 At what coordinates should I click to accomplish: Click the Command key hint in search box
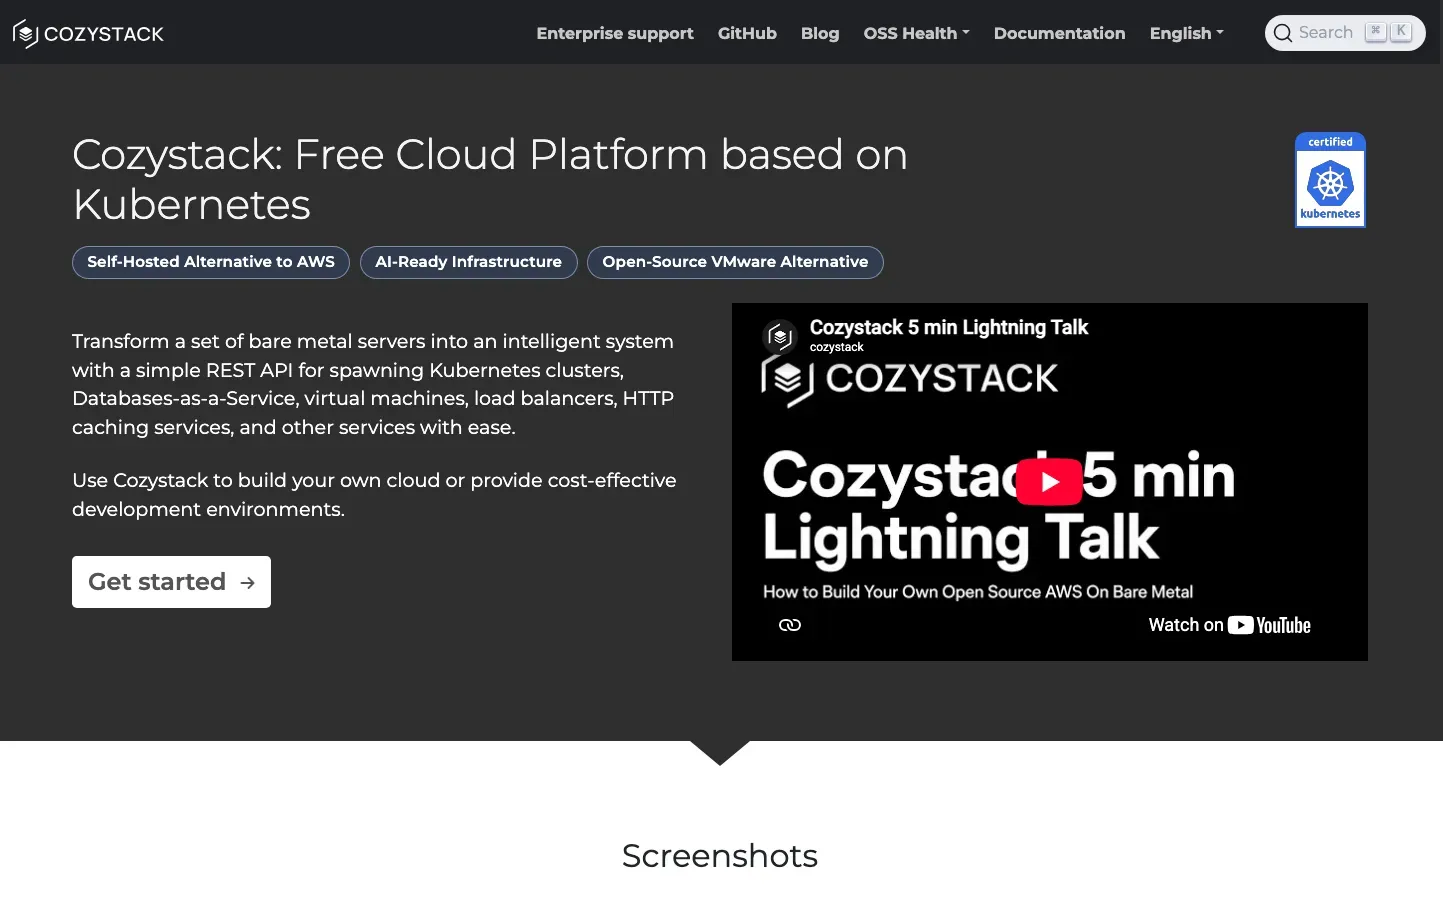click(1376, 32)
